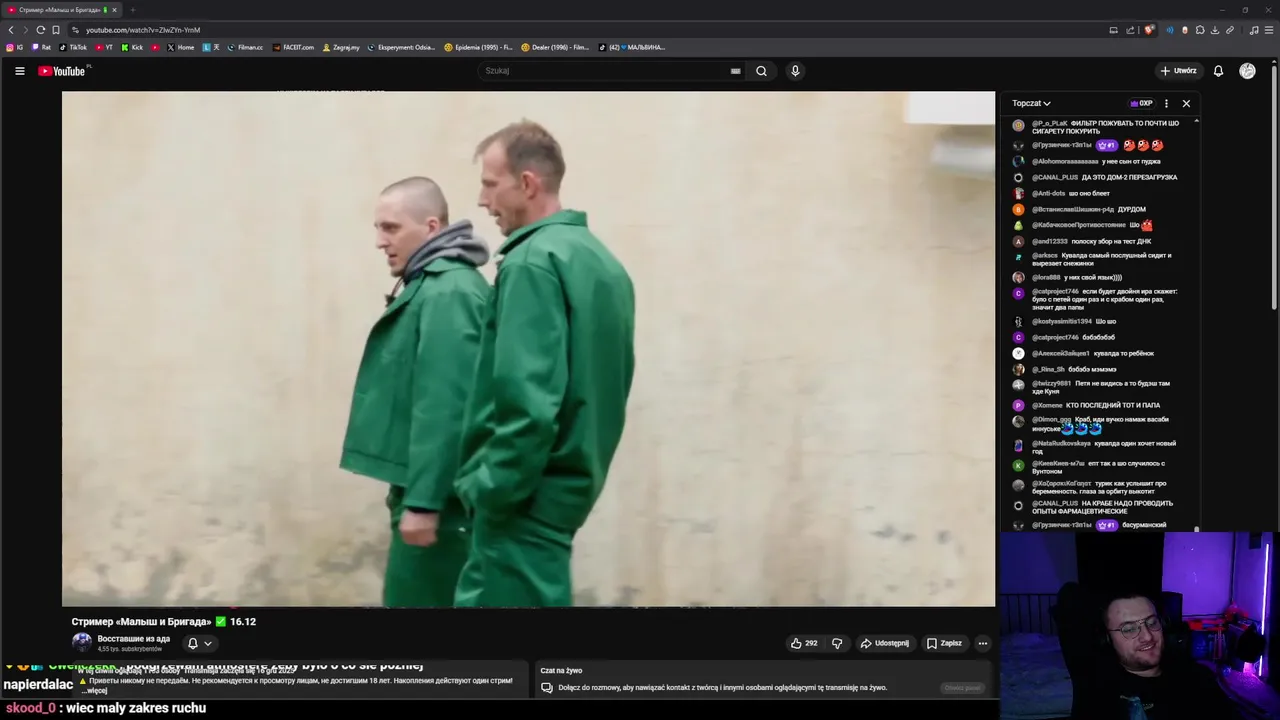The image size is (1280, 720).
Task: Click the Utwórz create button
Action: point(1179,71)
